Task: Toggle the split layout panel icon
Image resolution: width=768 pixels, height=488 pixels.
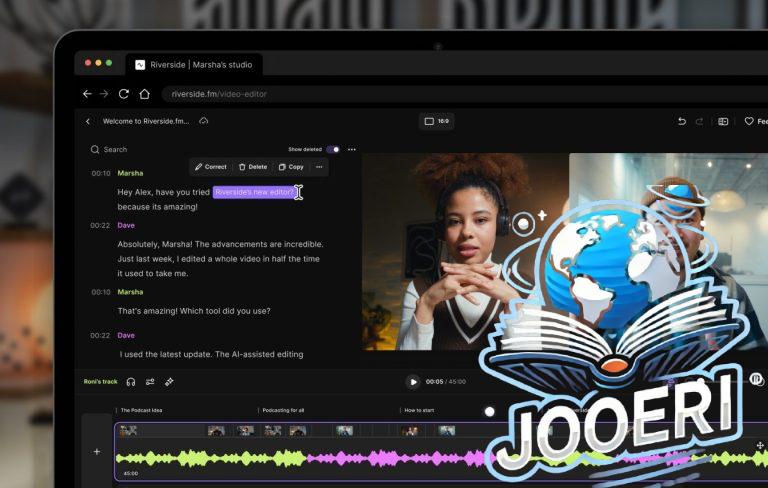Action: 723,121
